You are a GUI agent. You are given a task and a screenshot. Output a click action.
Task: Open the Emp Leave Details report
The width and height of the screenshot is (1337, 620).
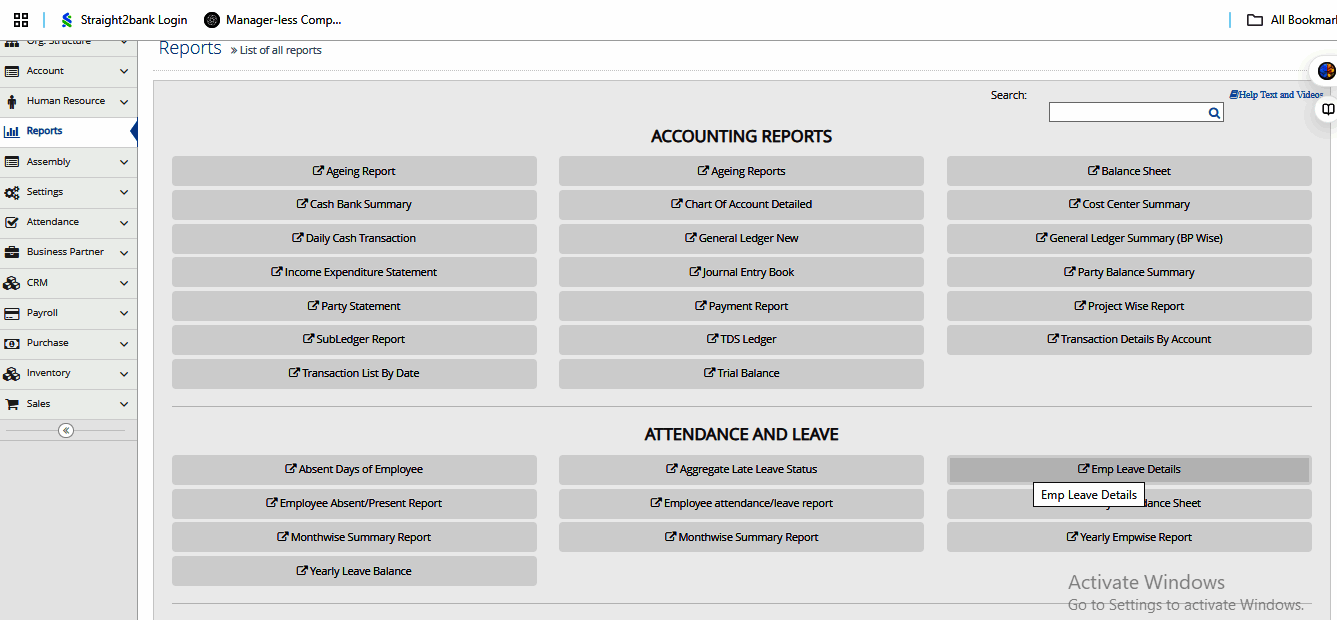pyautogui.click(x=1129, y=469)
